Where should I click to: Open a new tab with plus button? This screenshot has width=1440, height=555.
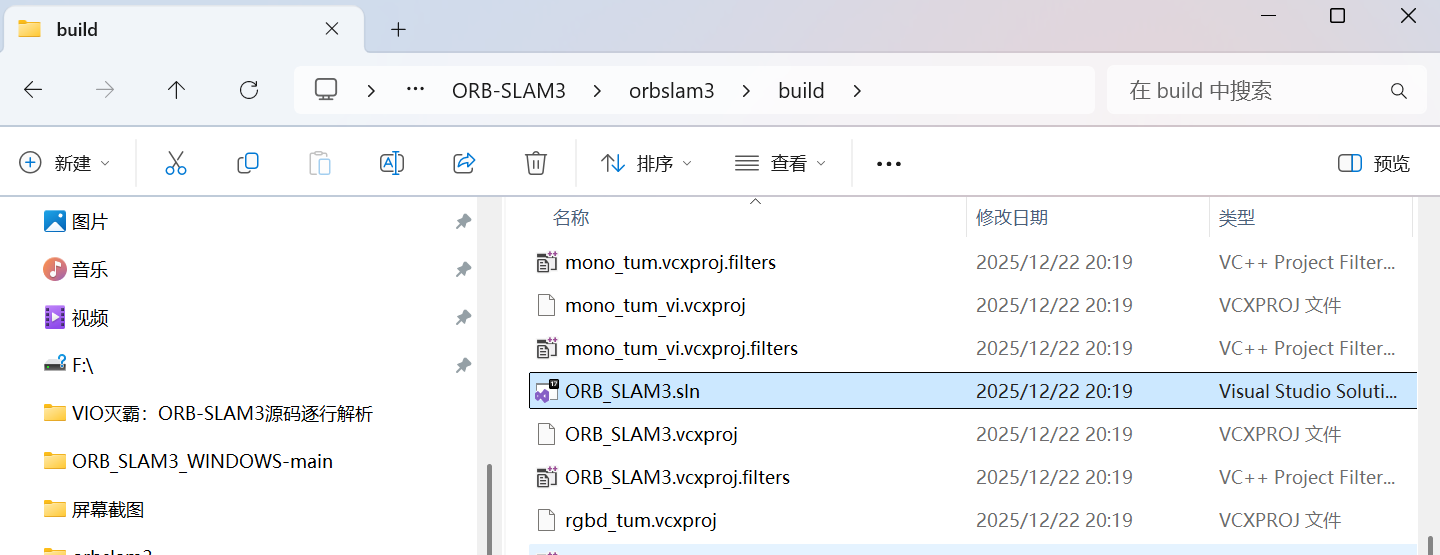(398, 29)
